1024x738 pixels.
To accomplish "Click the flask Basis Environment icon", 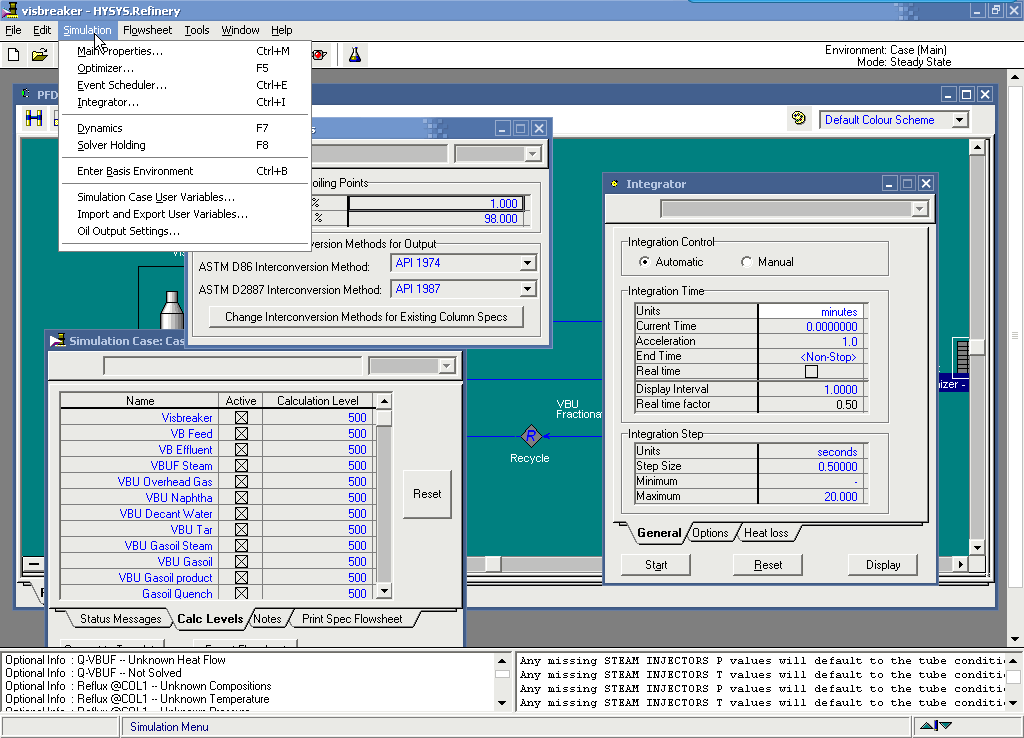I will pyautogui.click(x=355, y=55).
